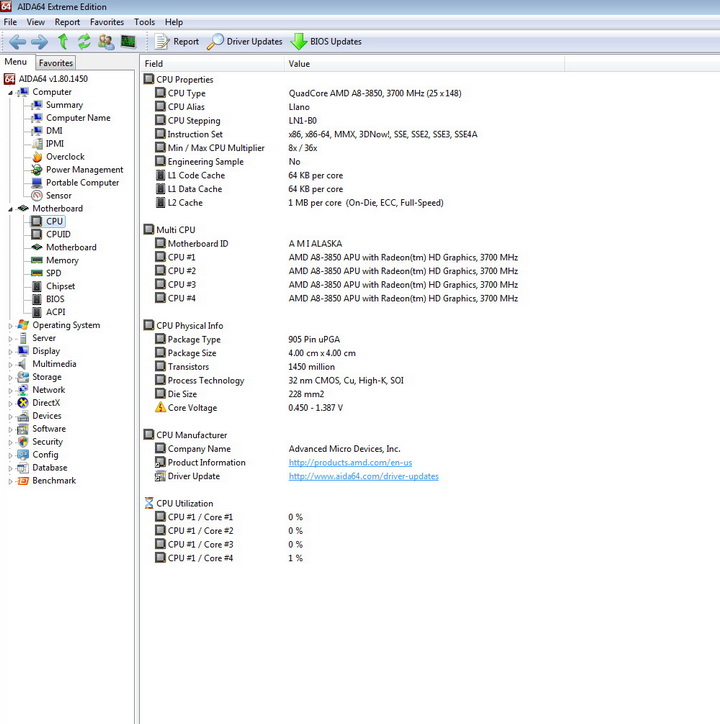Go forward with the blue right arrow
This screenshot has width=720, height=724.
(x=39, y=42)
